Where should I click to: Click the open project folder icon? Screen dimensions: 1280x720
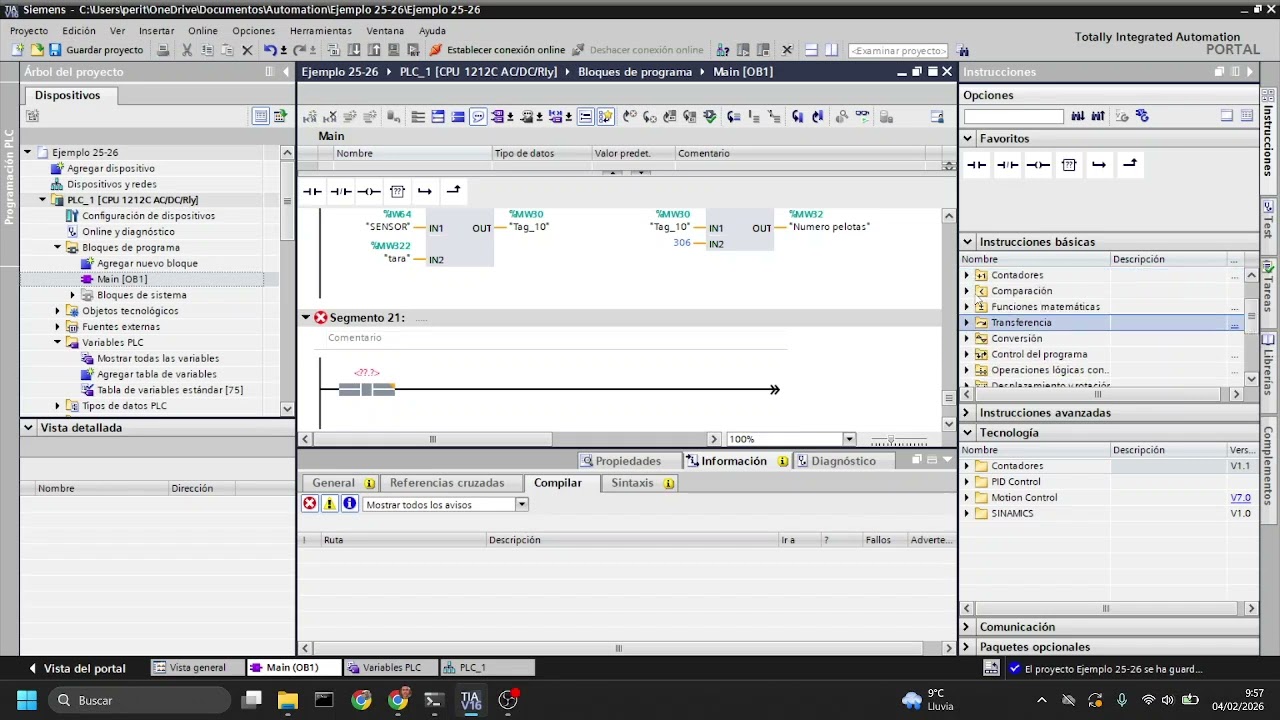tap(37, 50)
